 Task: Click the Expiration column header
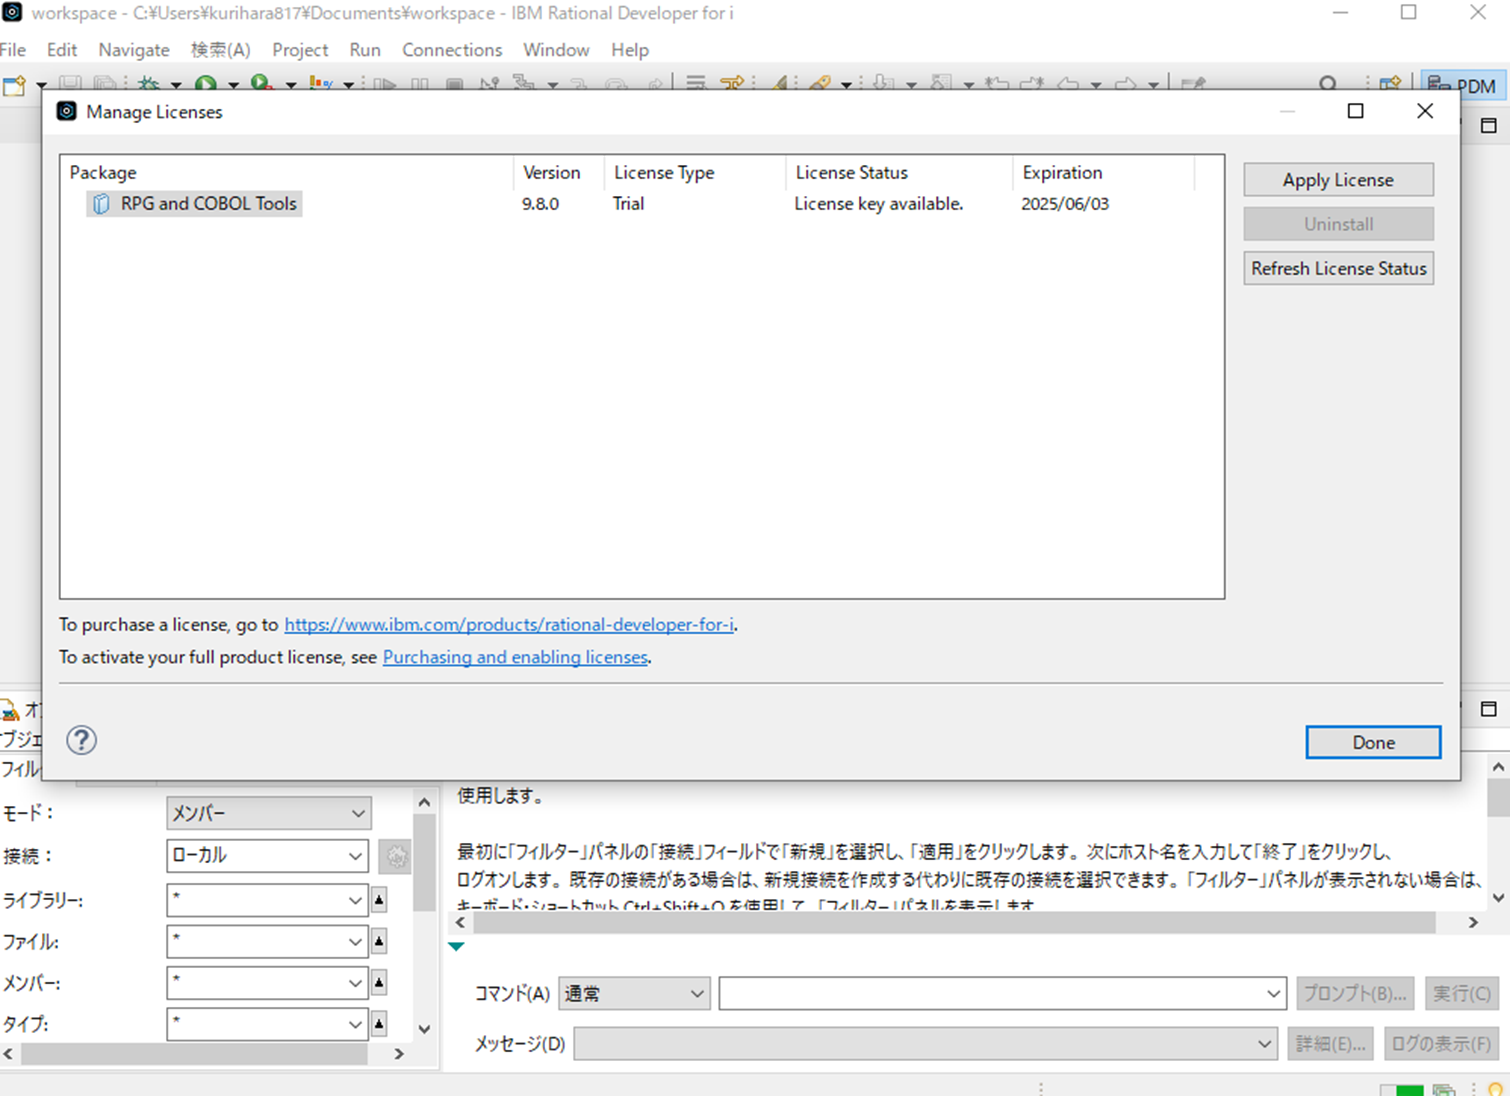point(1104,172)
